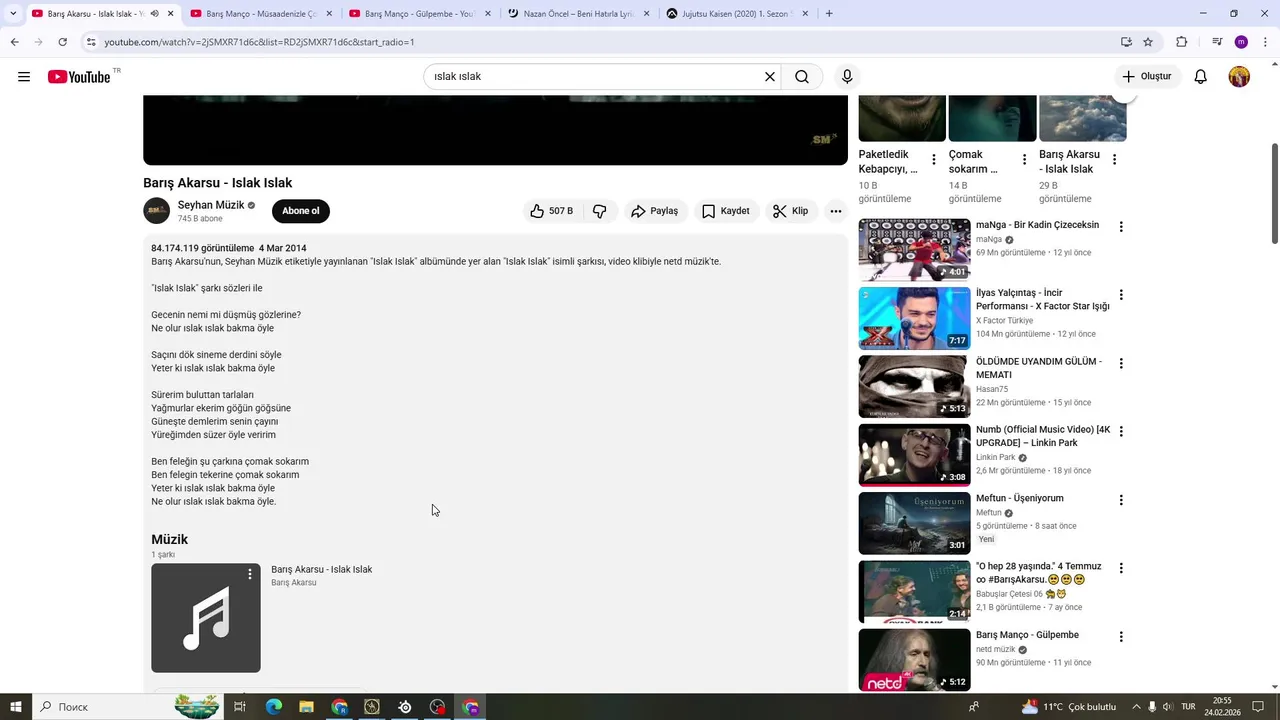Open browser extensions puzzle icon
1280x720 pixels.
(x=1181, y=42)
